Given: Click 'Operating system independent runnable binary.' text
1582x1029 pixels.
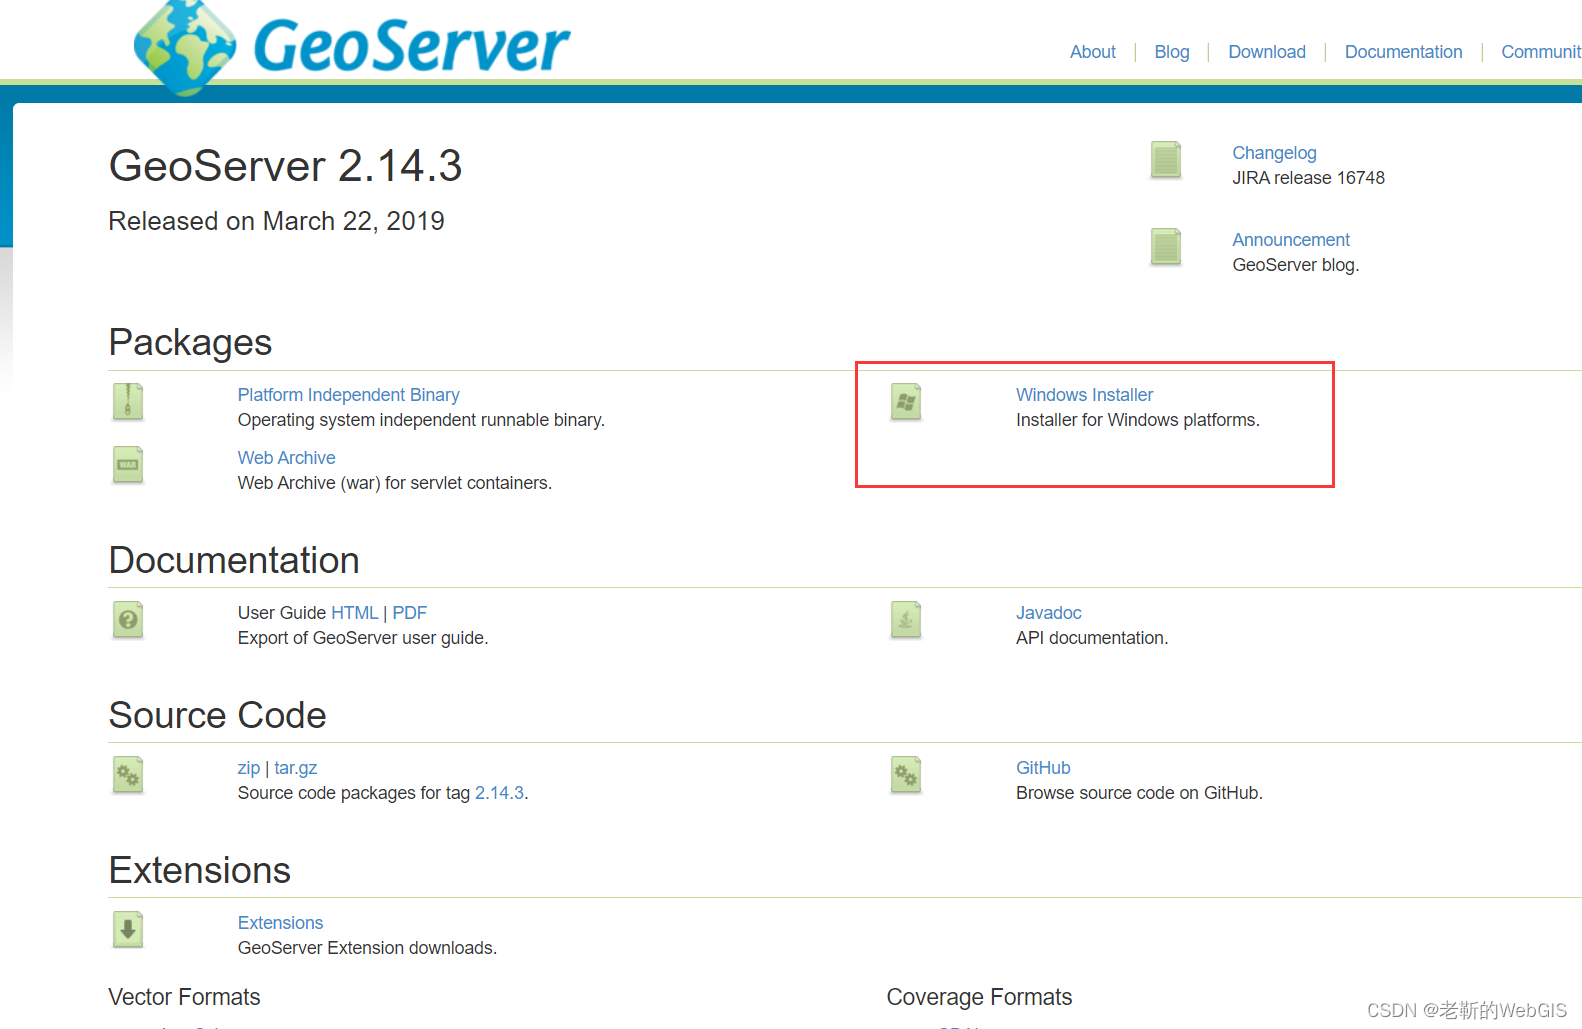Looking at the screenshot, I should pyautogui.click(x=421, y=420).
